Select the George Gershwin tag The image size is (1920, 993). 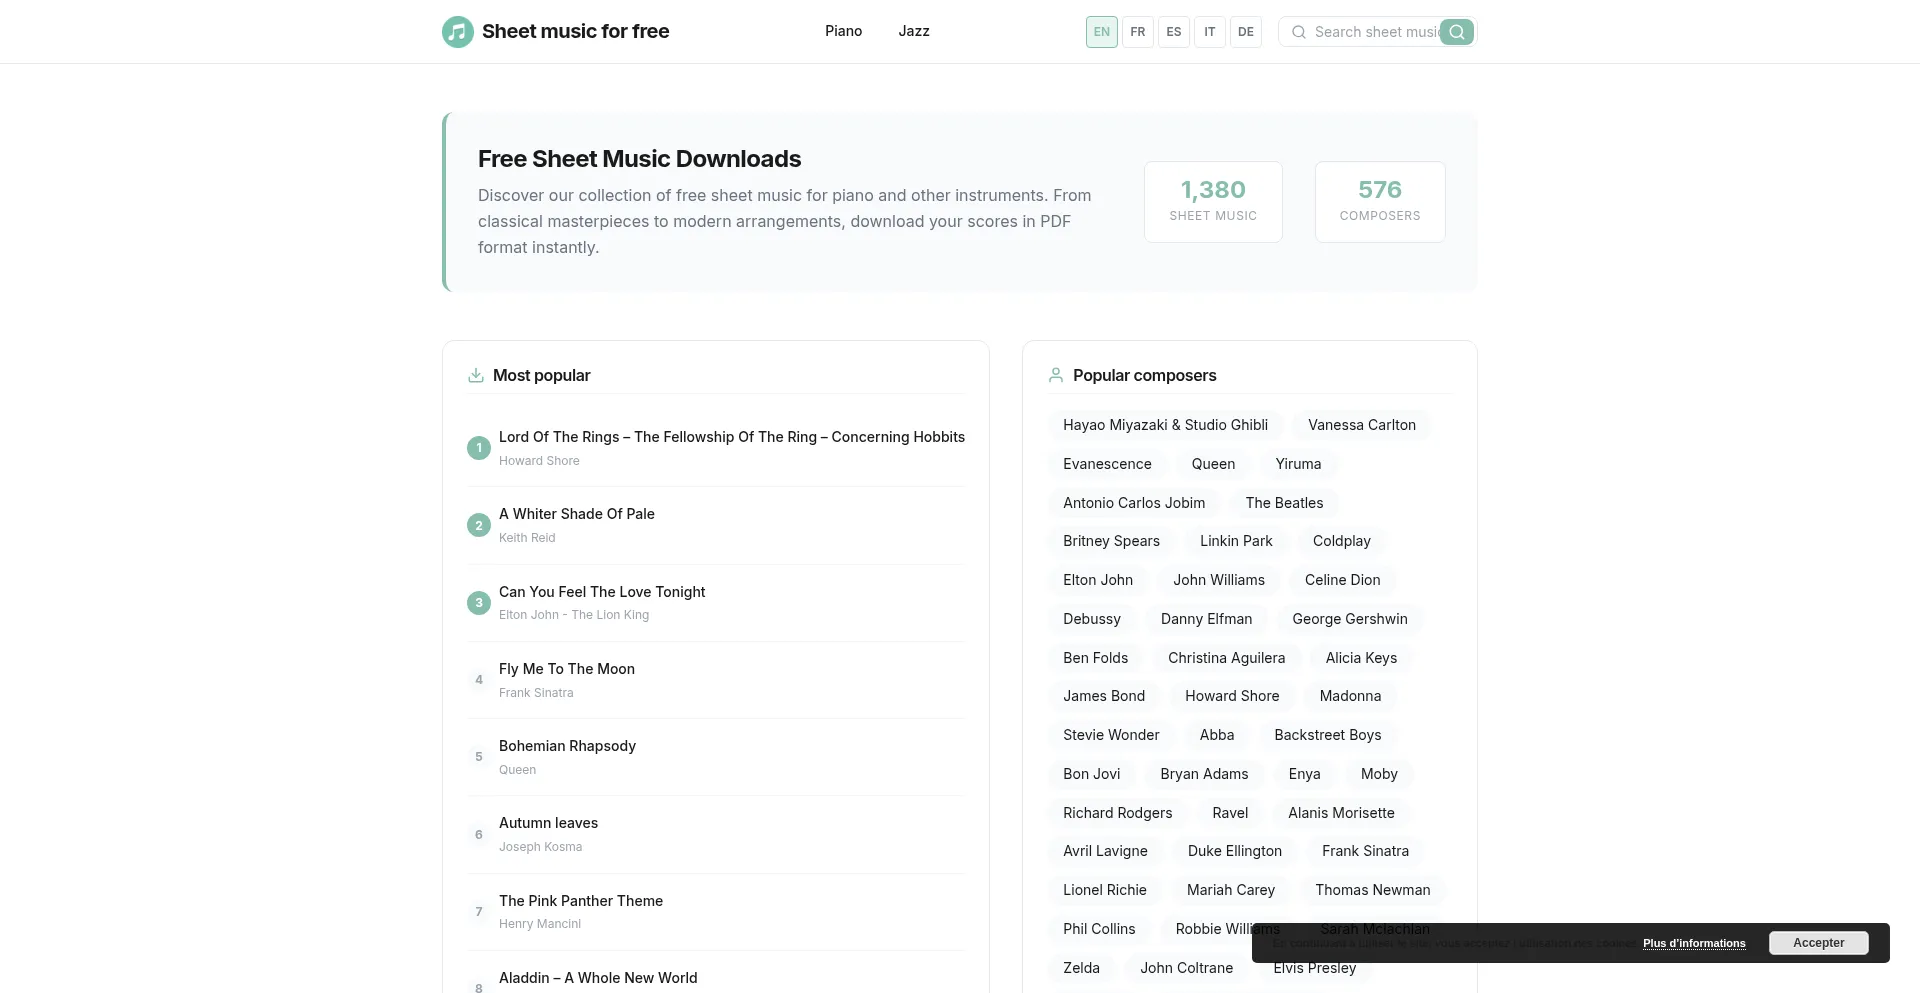pos(1350,619)
